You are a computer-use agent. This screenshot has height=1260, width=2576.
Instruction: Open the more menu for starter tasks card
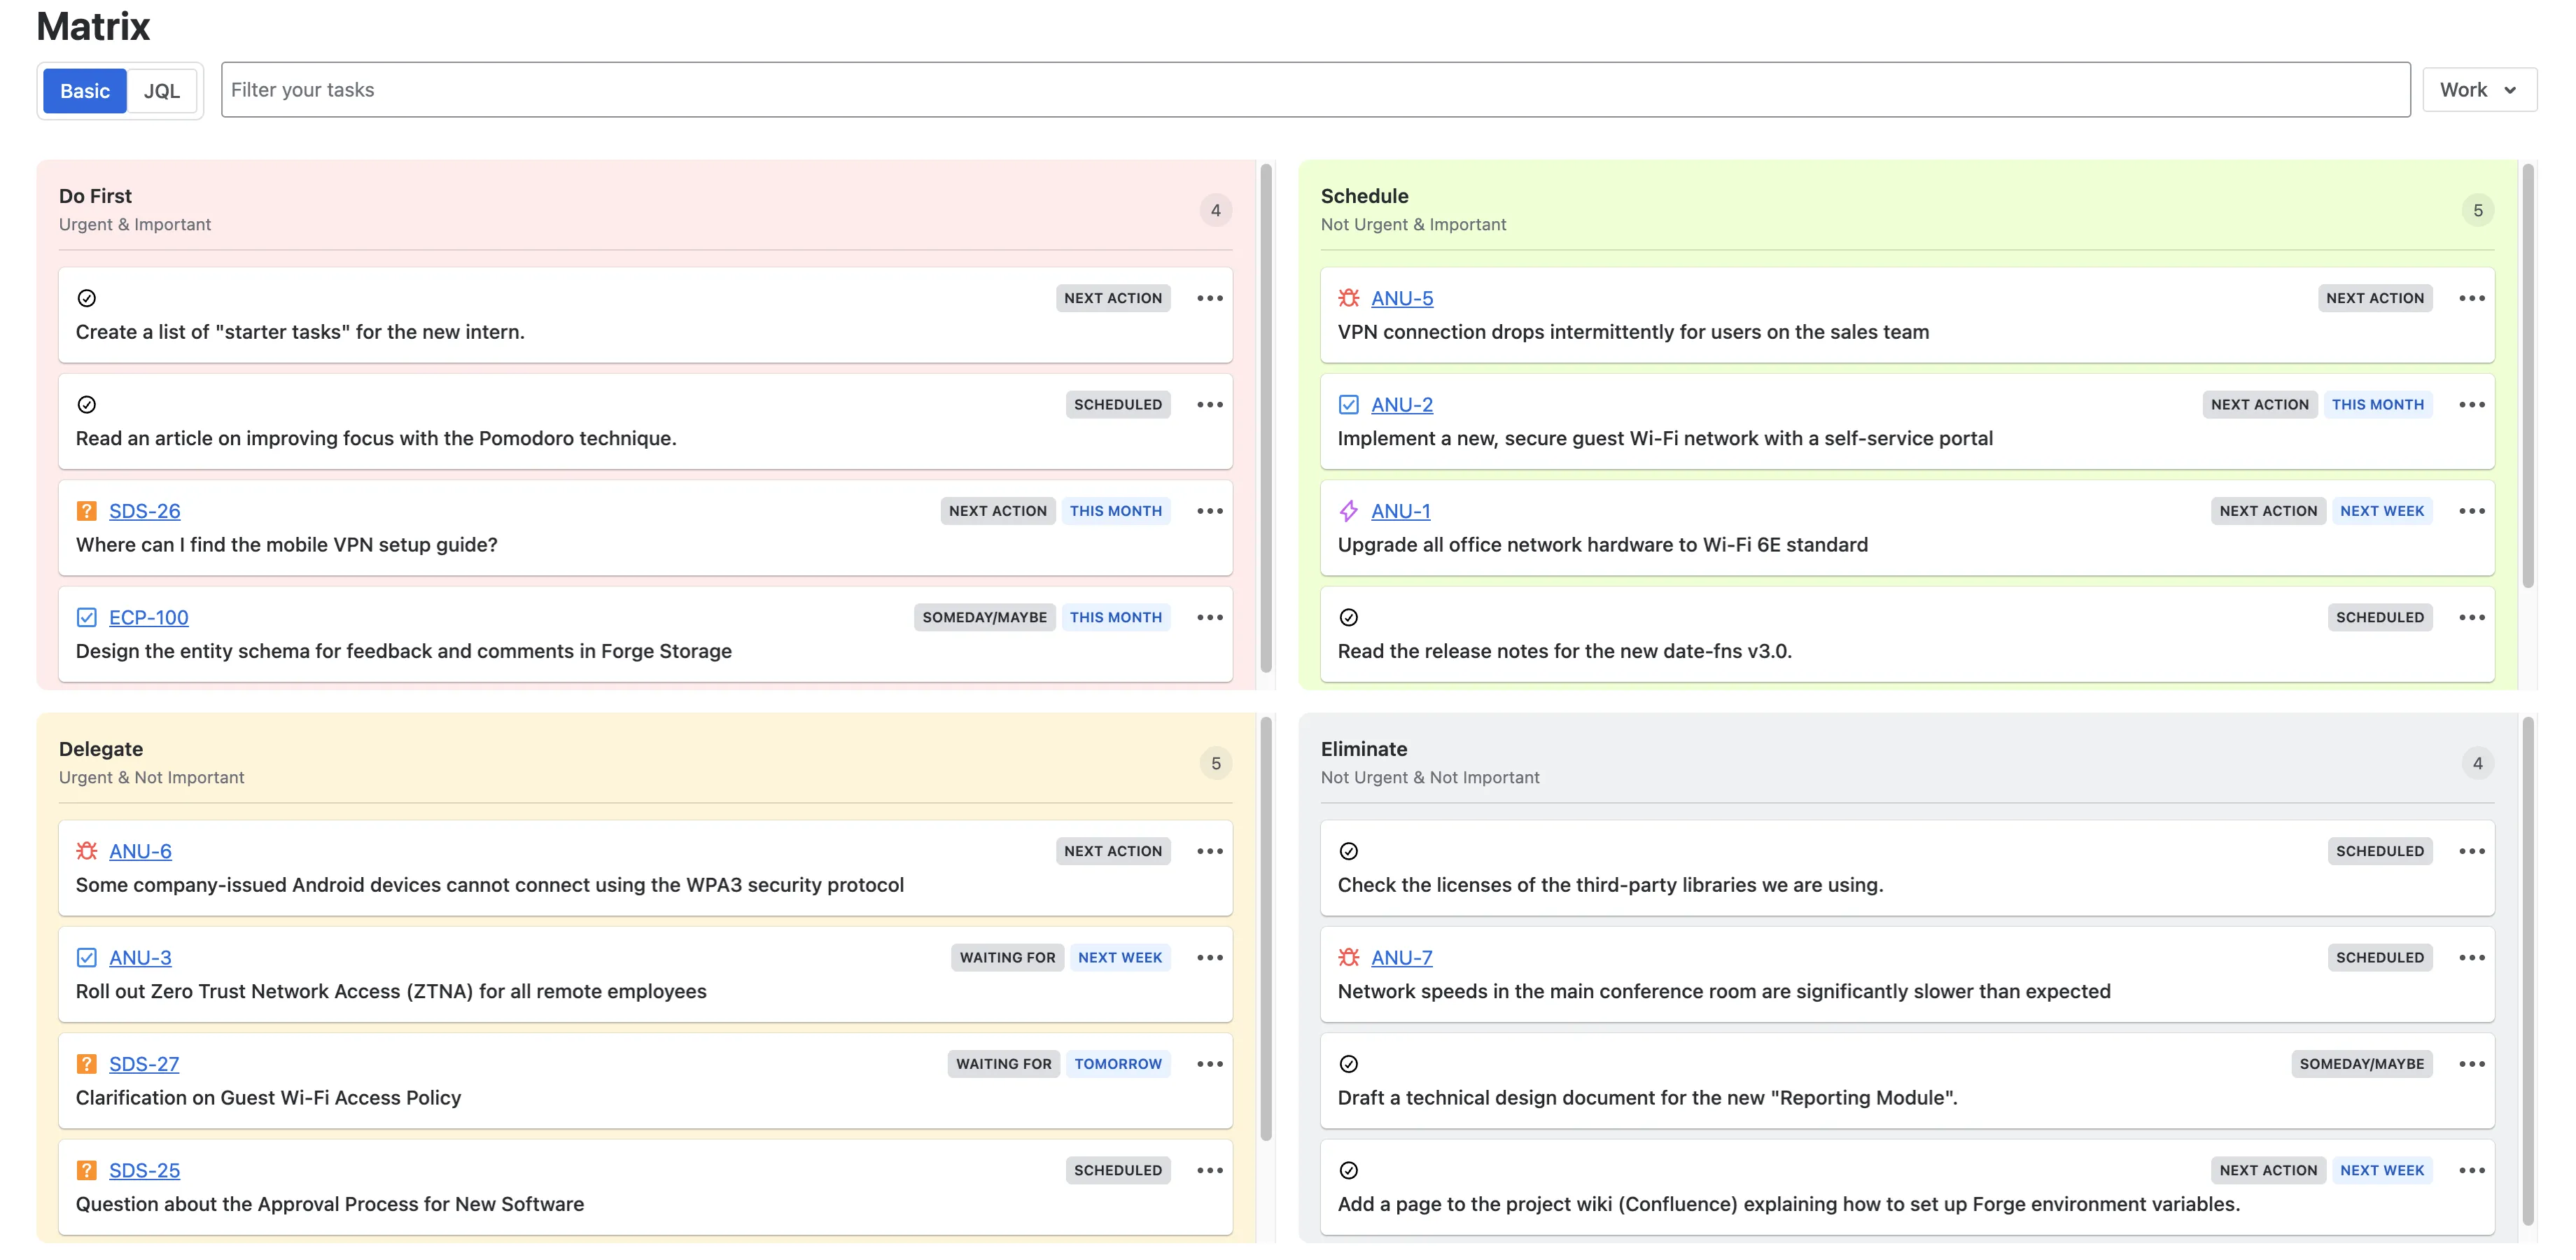point(1210,298)
